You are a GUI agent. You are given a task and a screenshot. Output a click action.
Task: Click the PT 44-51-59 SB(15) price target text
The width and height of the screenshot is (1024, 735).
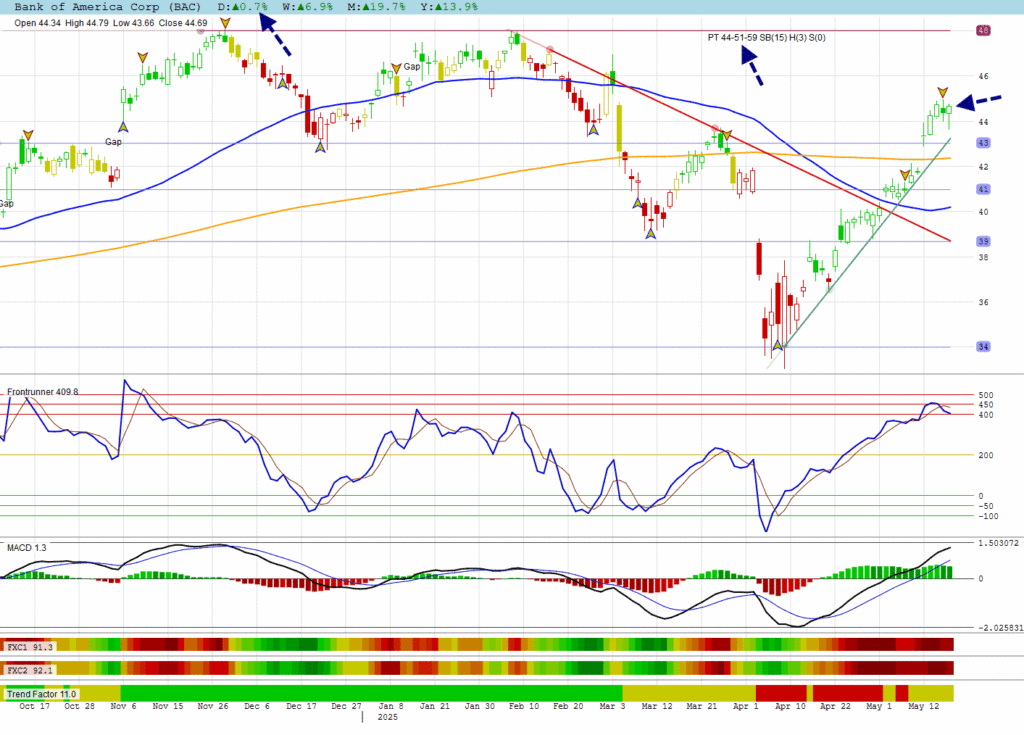(767, 37)
